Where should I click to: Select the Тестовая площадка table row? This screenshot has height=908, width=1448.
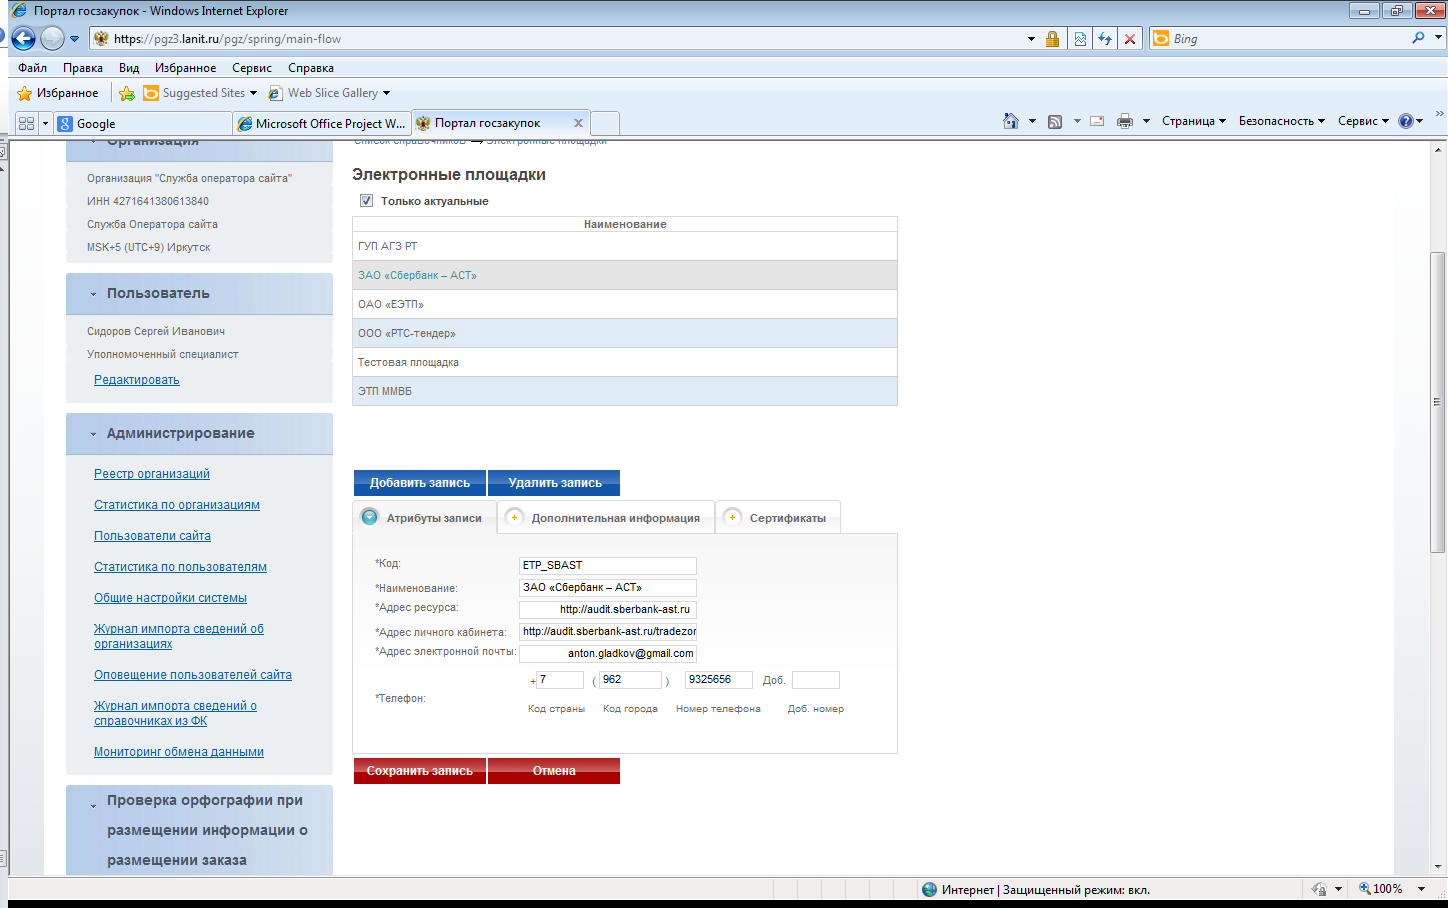pos(625,362)
